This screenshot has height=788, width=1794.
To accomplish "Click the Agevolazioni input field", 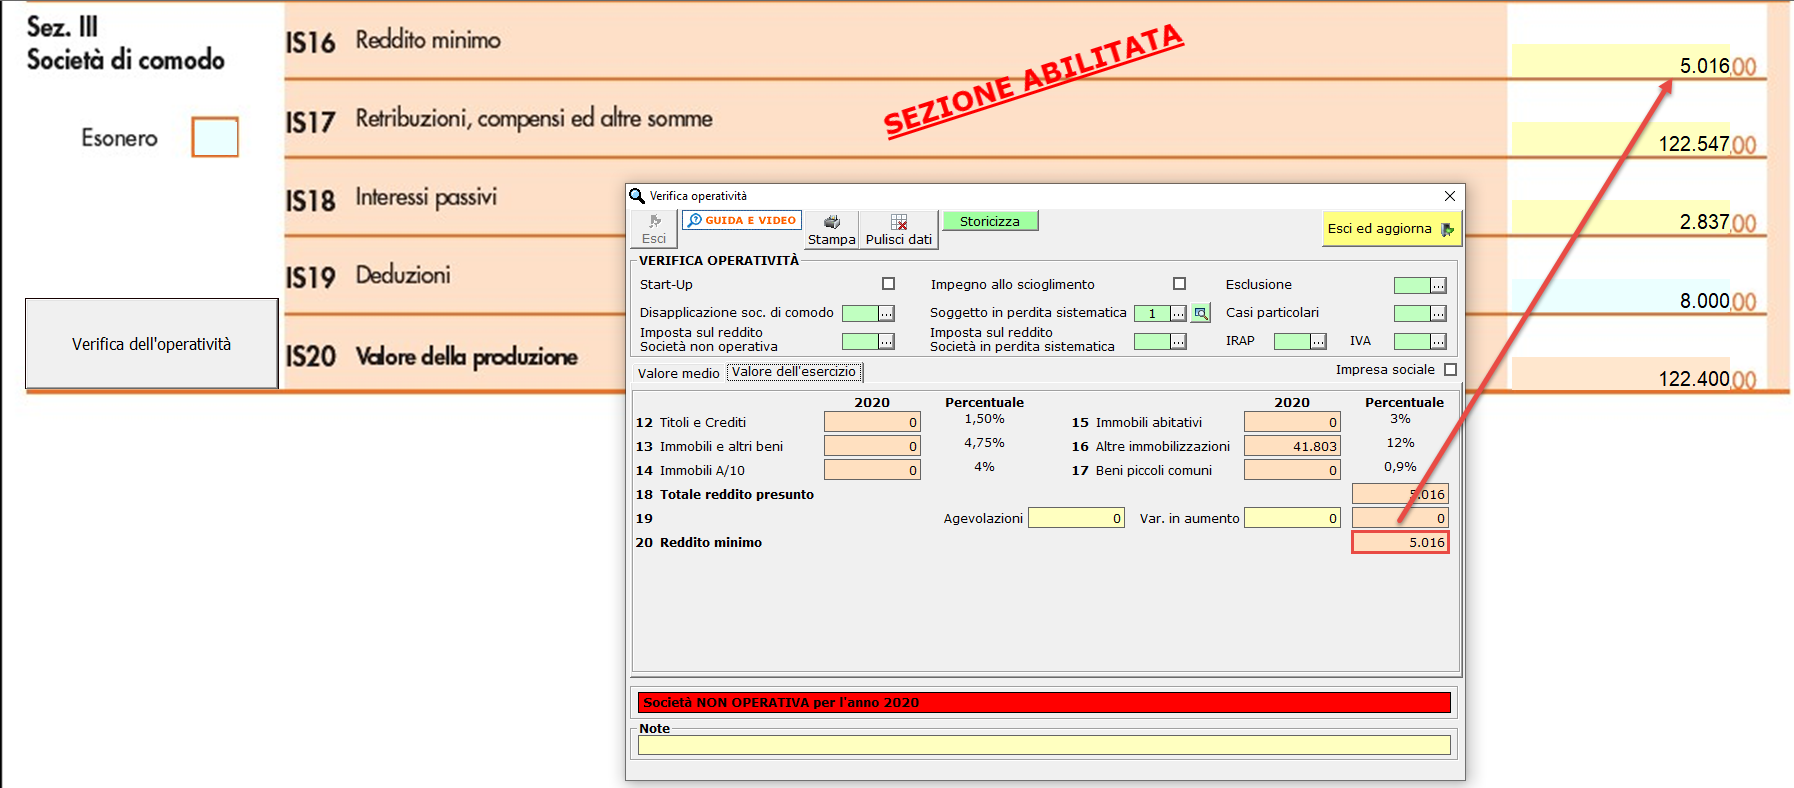I will [1077, 518].
